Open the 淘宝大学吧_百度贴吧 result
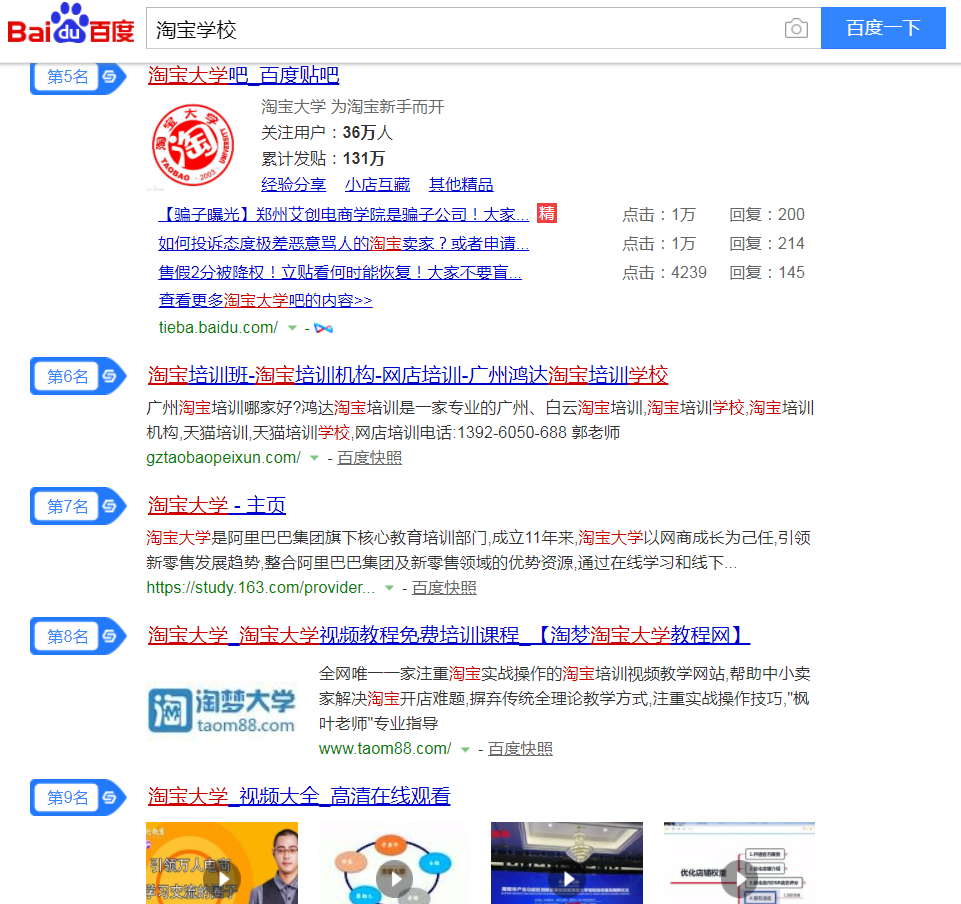This screenshot has width=961, height=904. tap(243, 75)
